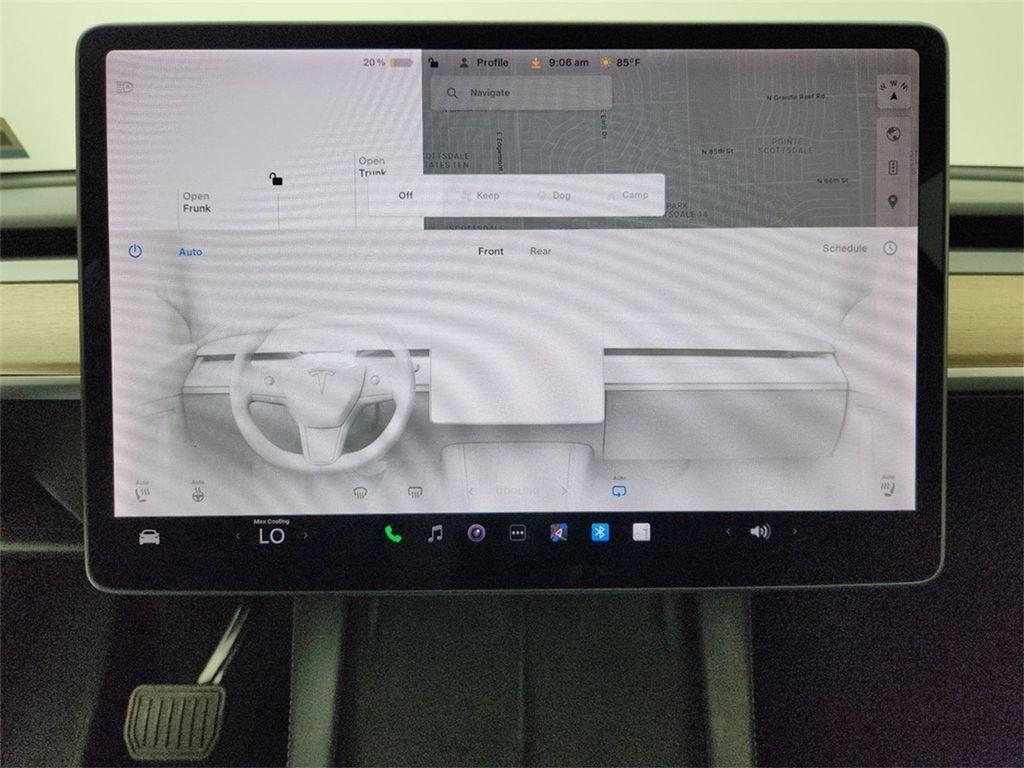Viewport: 1024px width, 768px height.
Task: Tap the Navigate search field
Action: (520, 92)
